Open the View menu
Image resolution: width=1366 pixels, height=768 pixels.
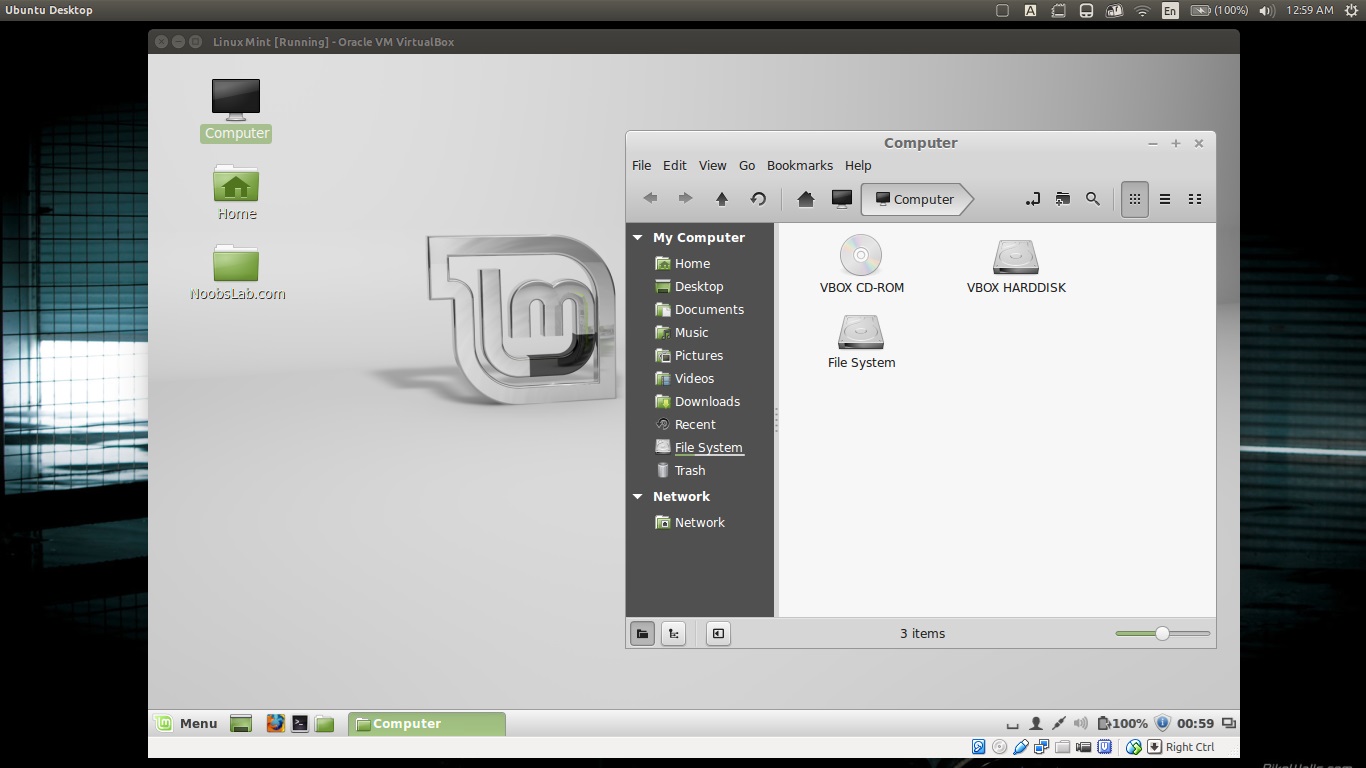[x=713, y=165]
